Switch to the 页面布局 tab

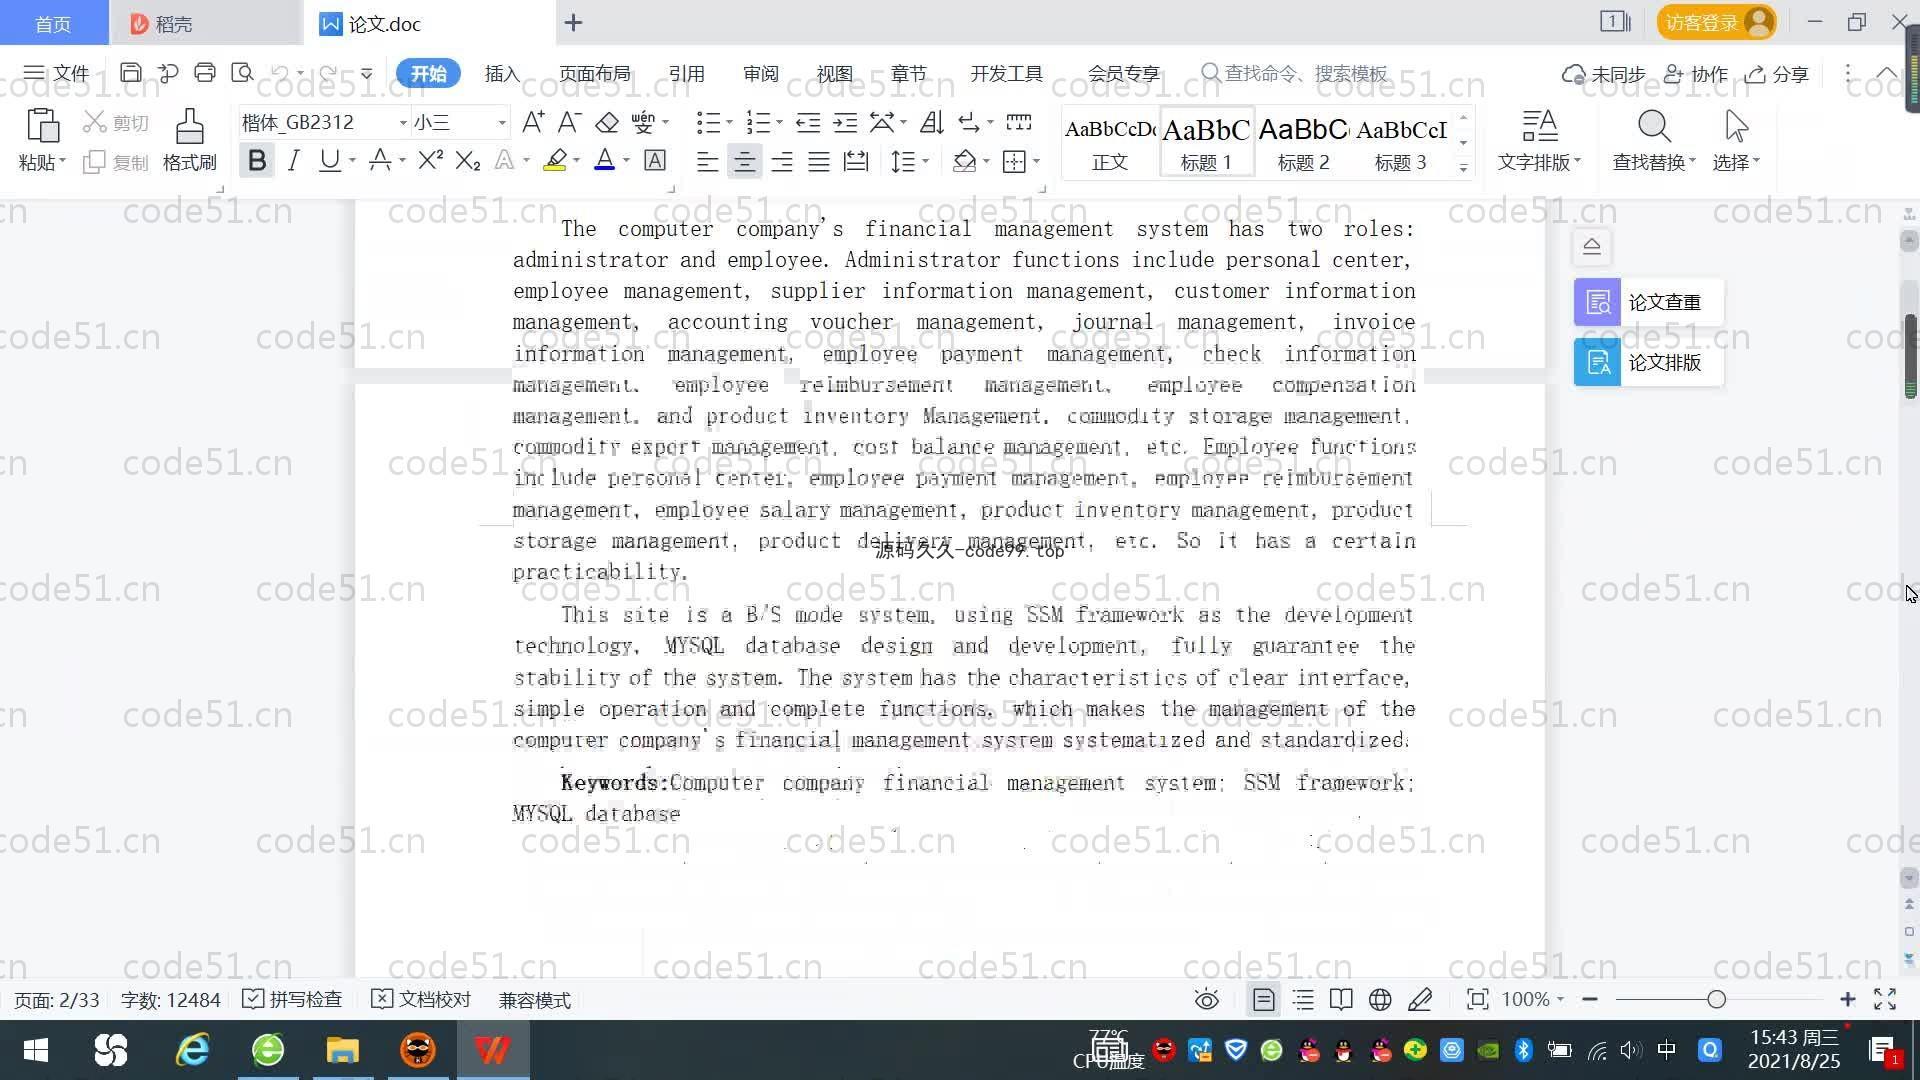click(594, 73)
